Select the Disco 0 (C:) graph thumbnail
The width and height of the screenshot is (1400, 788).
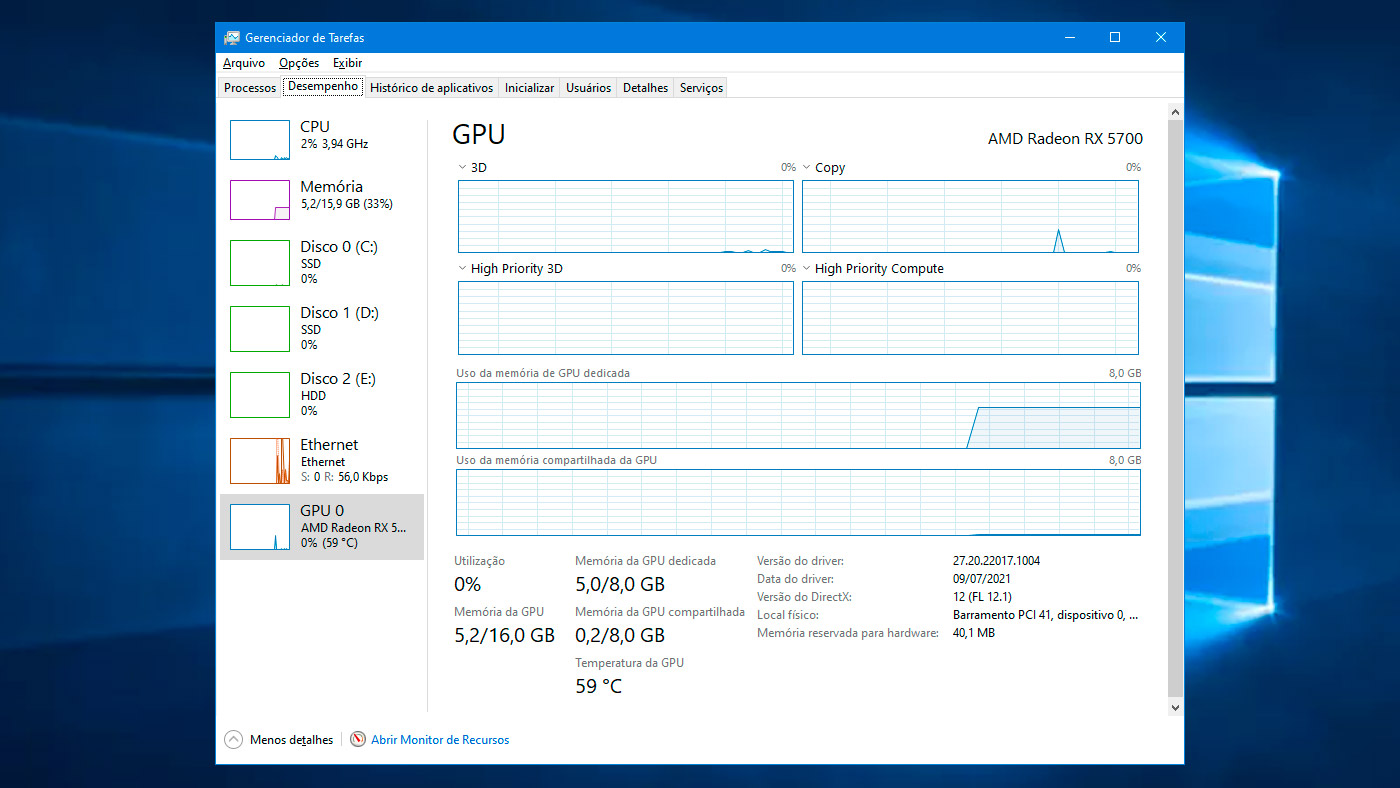pyautogui.click(x=260, y=263)
